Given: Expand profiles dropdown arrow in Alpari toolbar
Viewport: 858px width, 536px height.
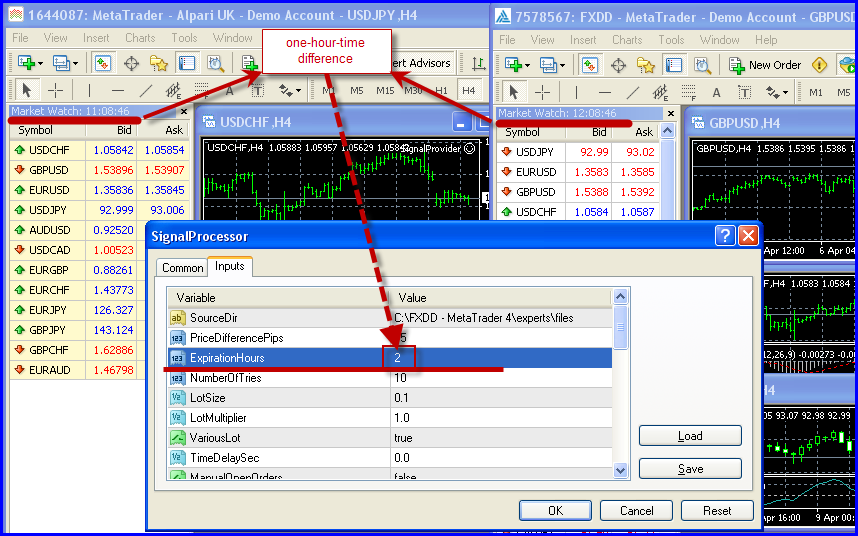Looking at the screenshot, I should (x=75, y=63).
